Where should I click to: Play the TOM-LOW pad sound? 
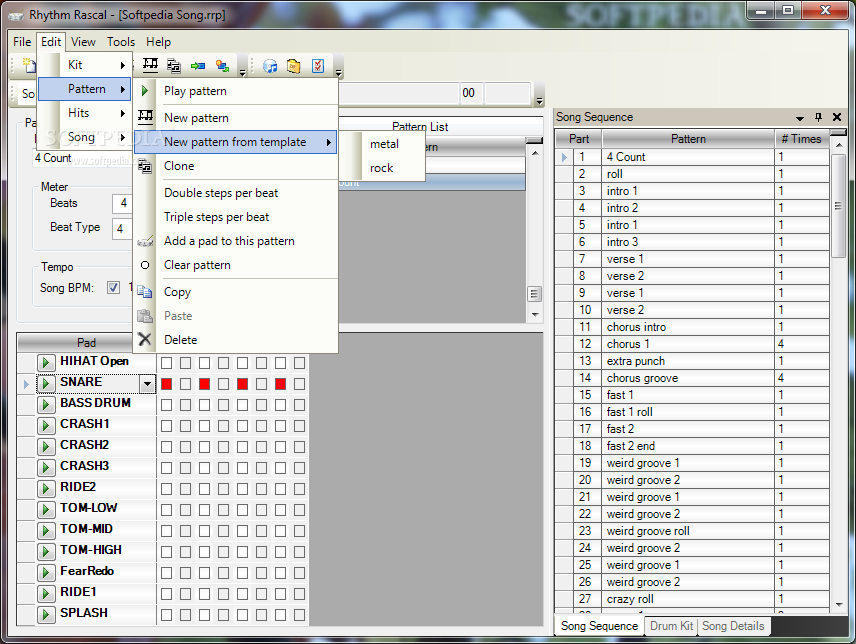coord(46,510)
